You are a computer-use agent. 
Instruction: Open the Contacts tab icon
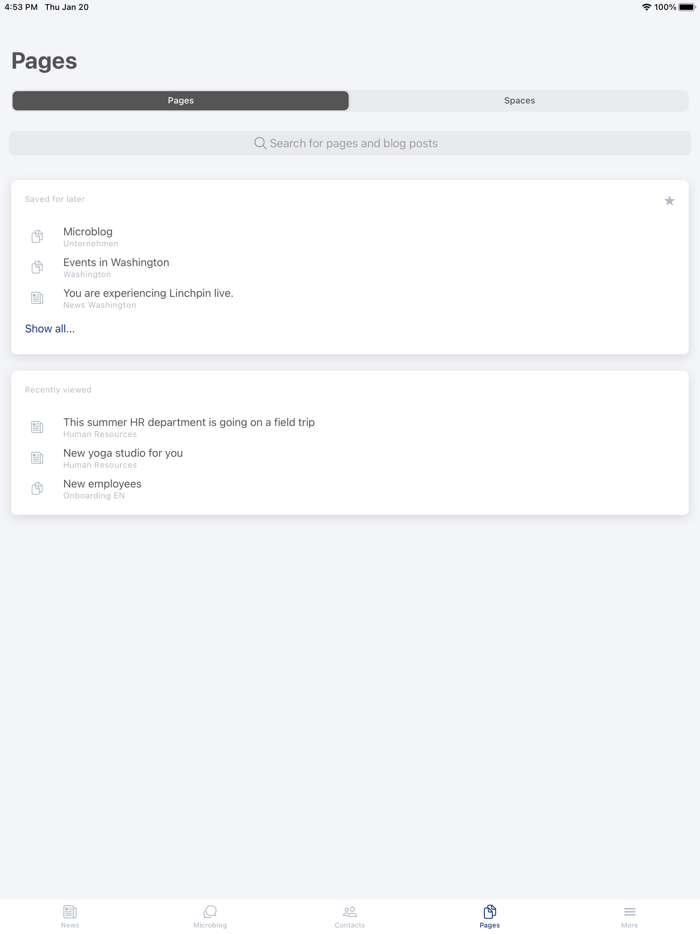(x=350, y=912)
